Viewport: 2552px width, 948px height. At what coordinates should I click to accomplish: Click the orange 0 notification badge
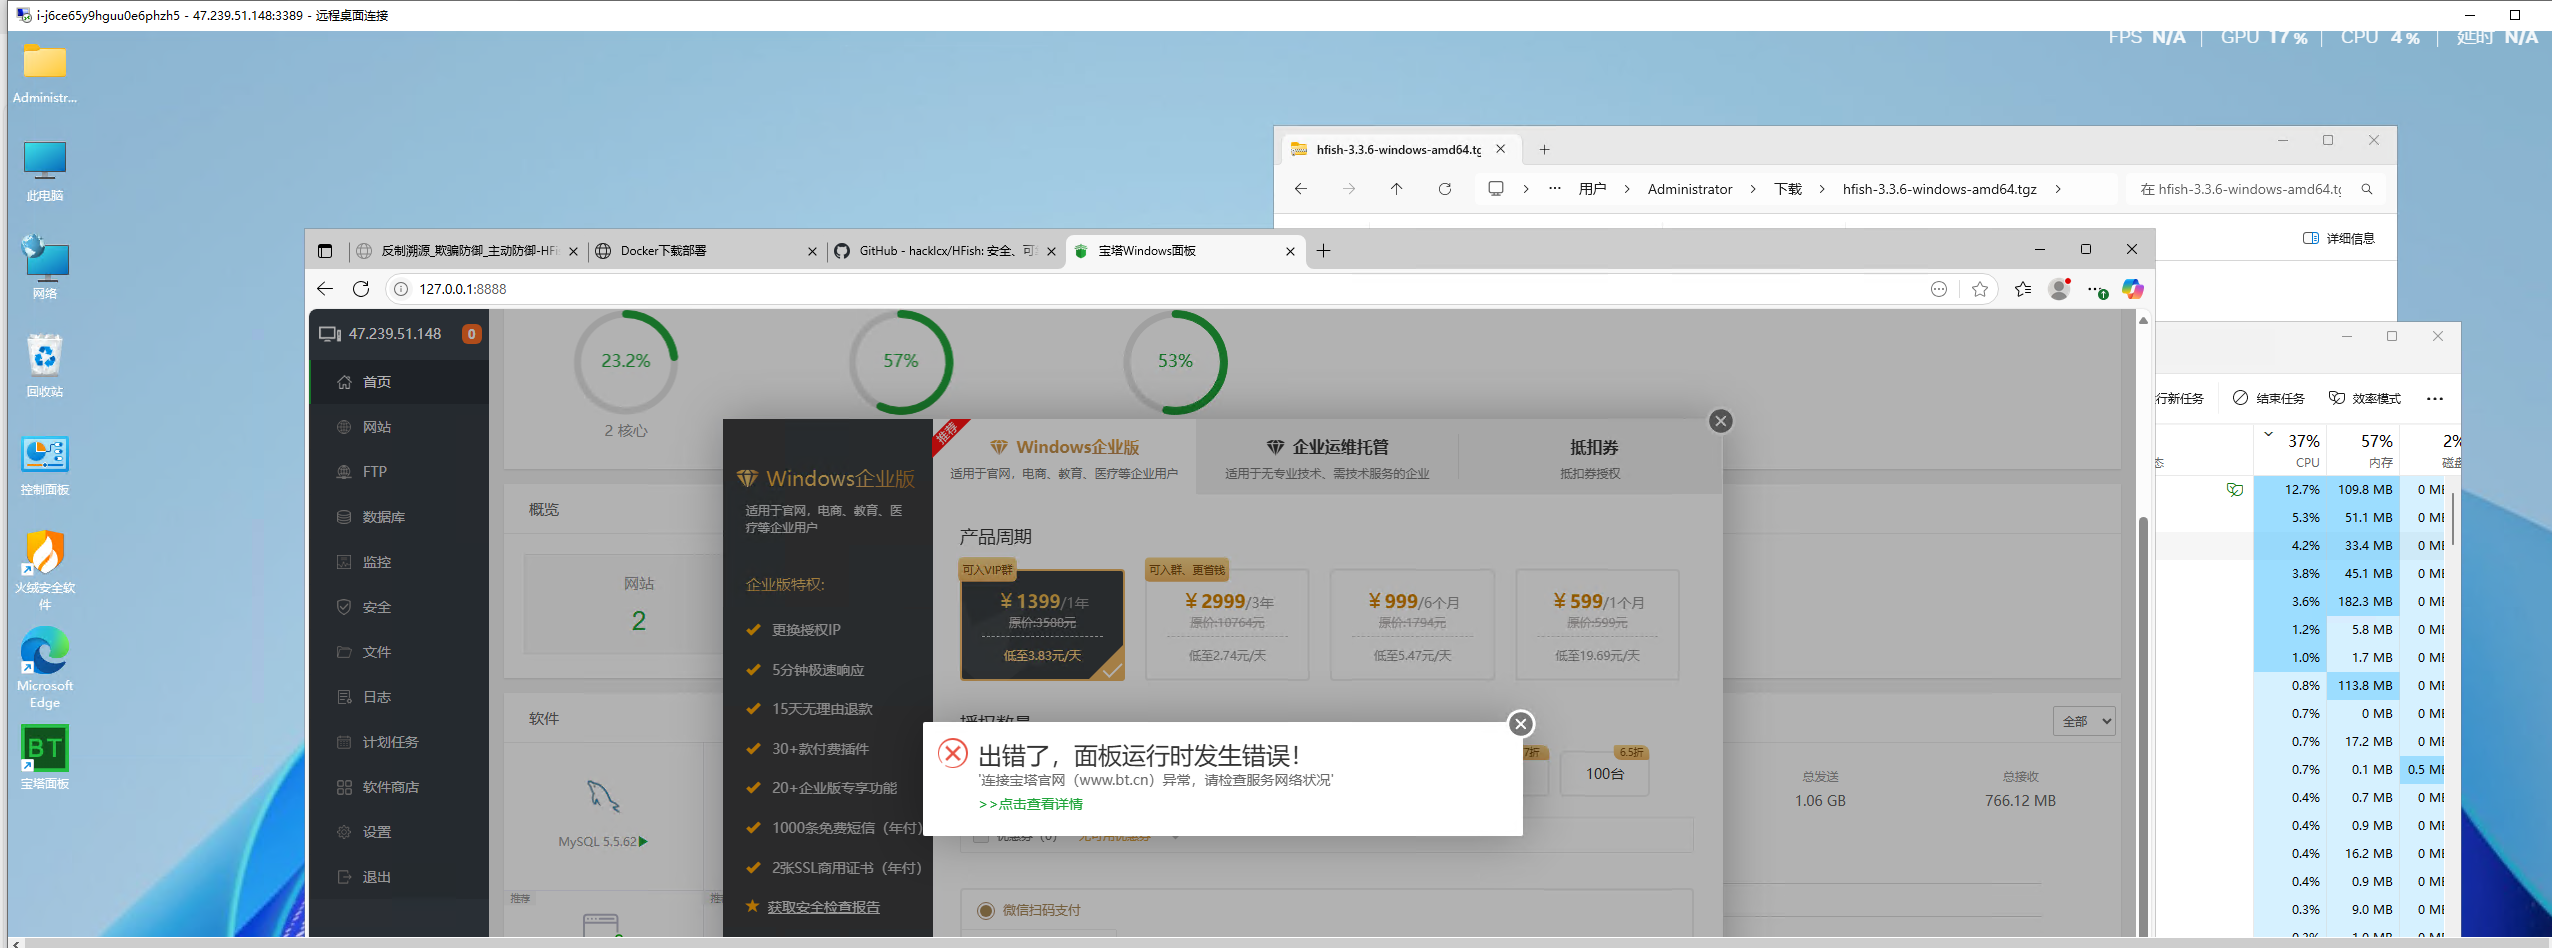pyautogui.click(x=471, y=334)
